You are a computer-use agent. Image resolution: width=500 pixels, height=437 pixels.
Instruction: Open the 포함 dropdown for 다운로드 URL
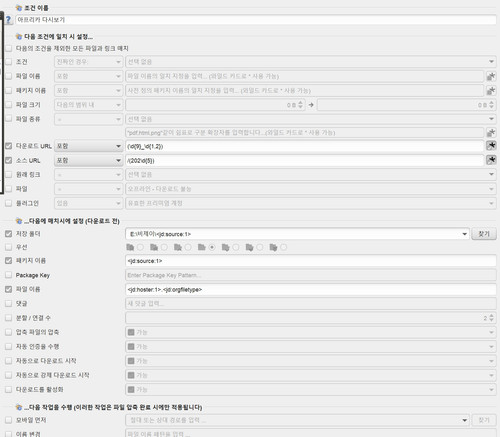(x=88, y=146)
